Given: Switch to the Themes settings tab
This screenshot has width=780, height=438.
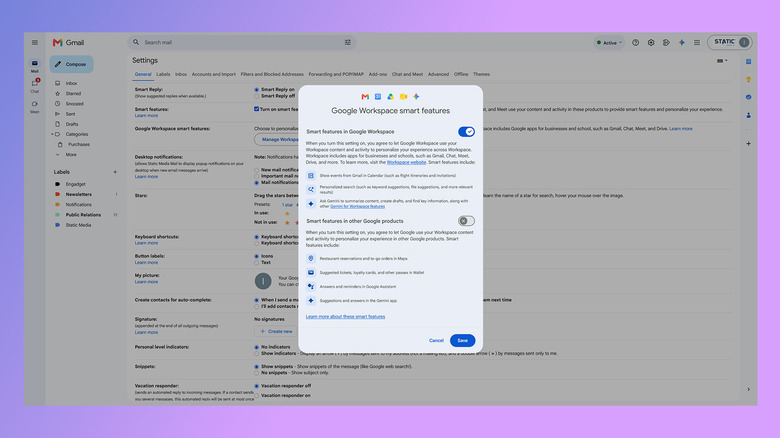Looking at the screenshot, I should pos(481,74).
